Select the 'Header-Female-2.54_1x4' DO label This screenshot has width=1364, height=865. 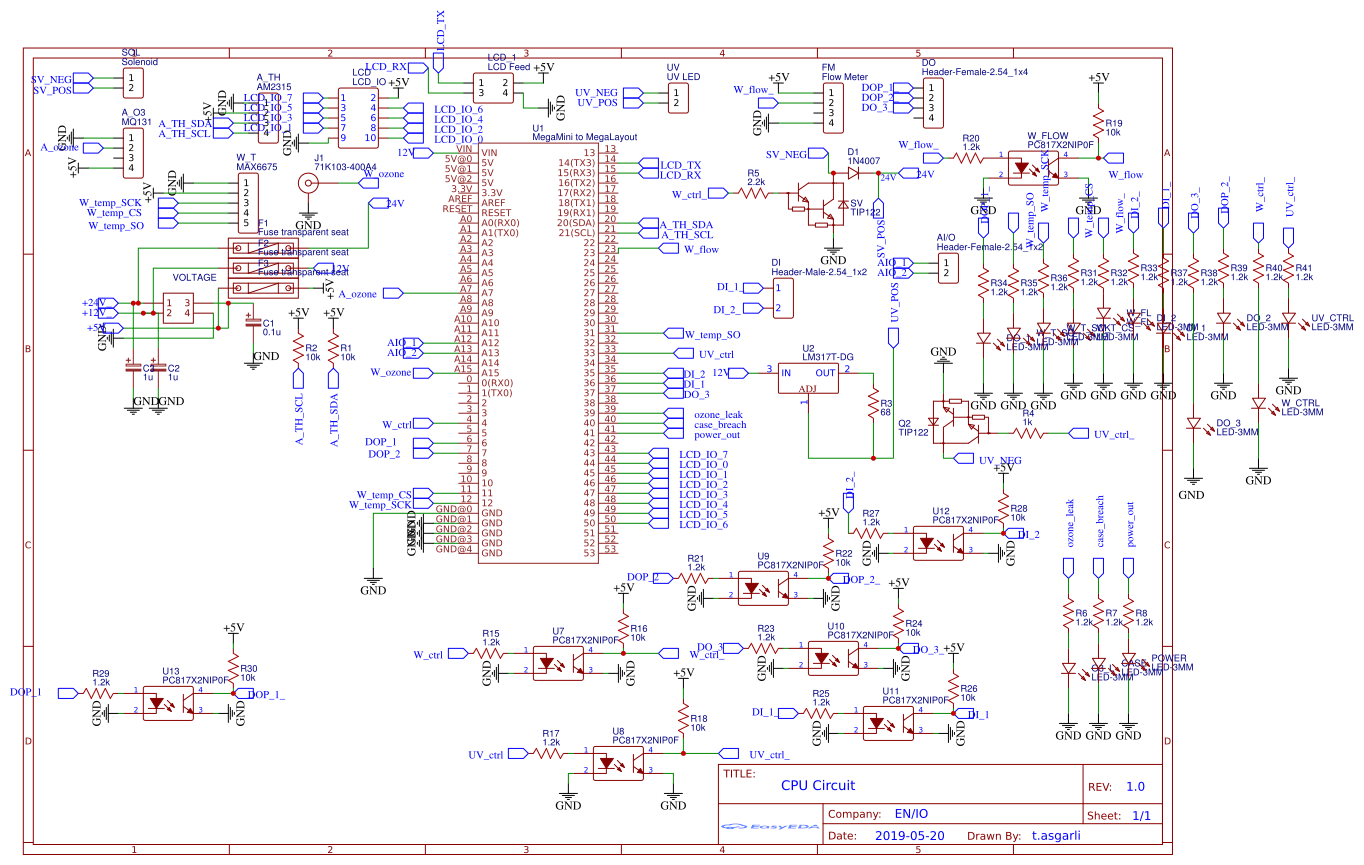pyautogui.click(x=976, y=72)
